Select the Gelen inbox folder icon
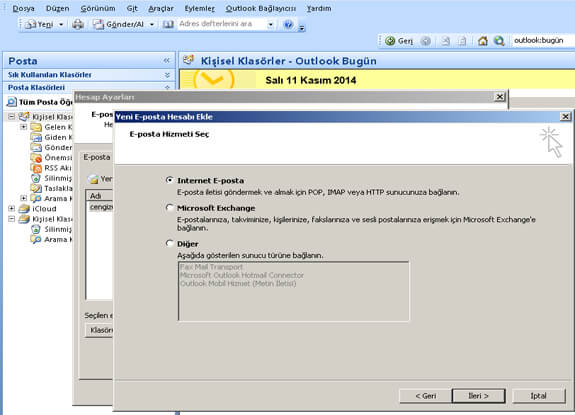This screenshot has width=575, height=415. 36,127
